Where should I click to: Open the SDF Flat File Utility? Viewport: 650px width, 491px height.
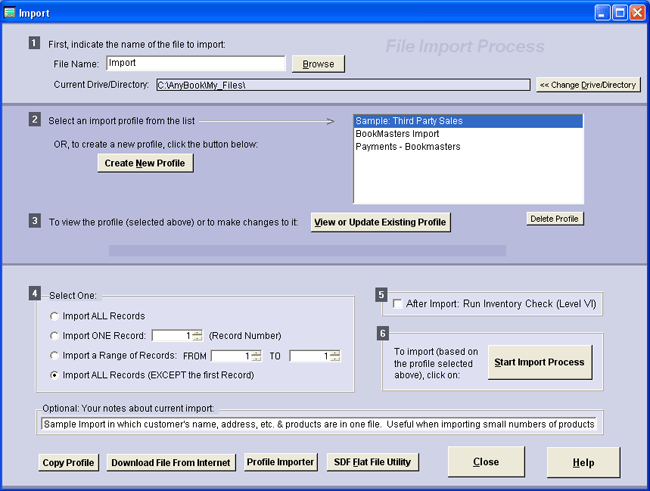(372, 462)
